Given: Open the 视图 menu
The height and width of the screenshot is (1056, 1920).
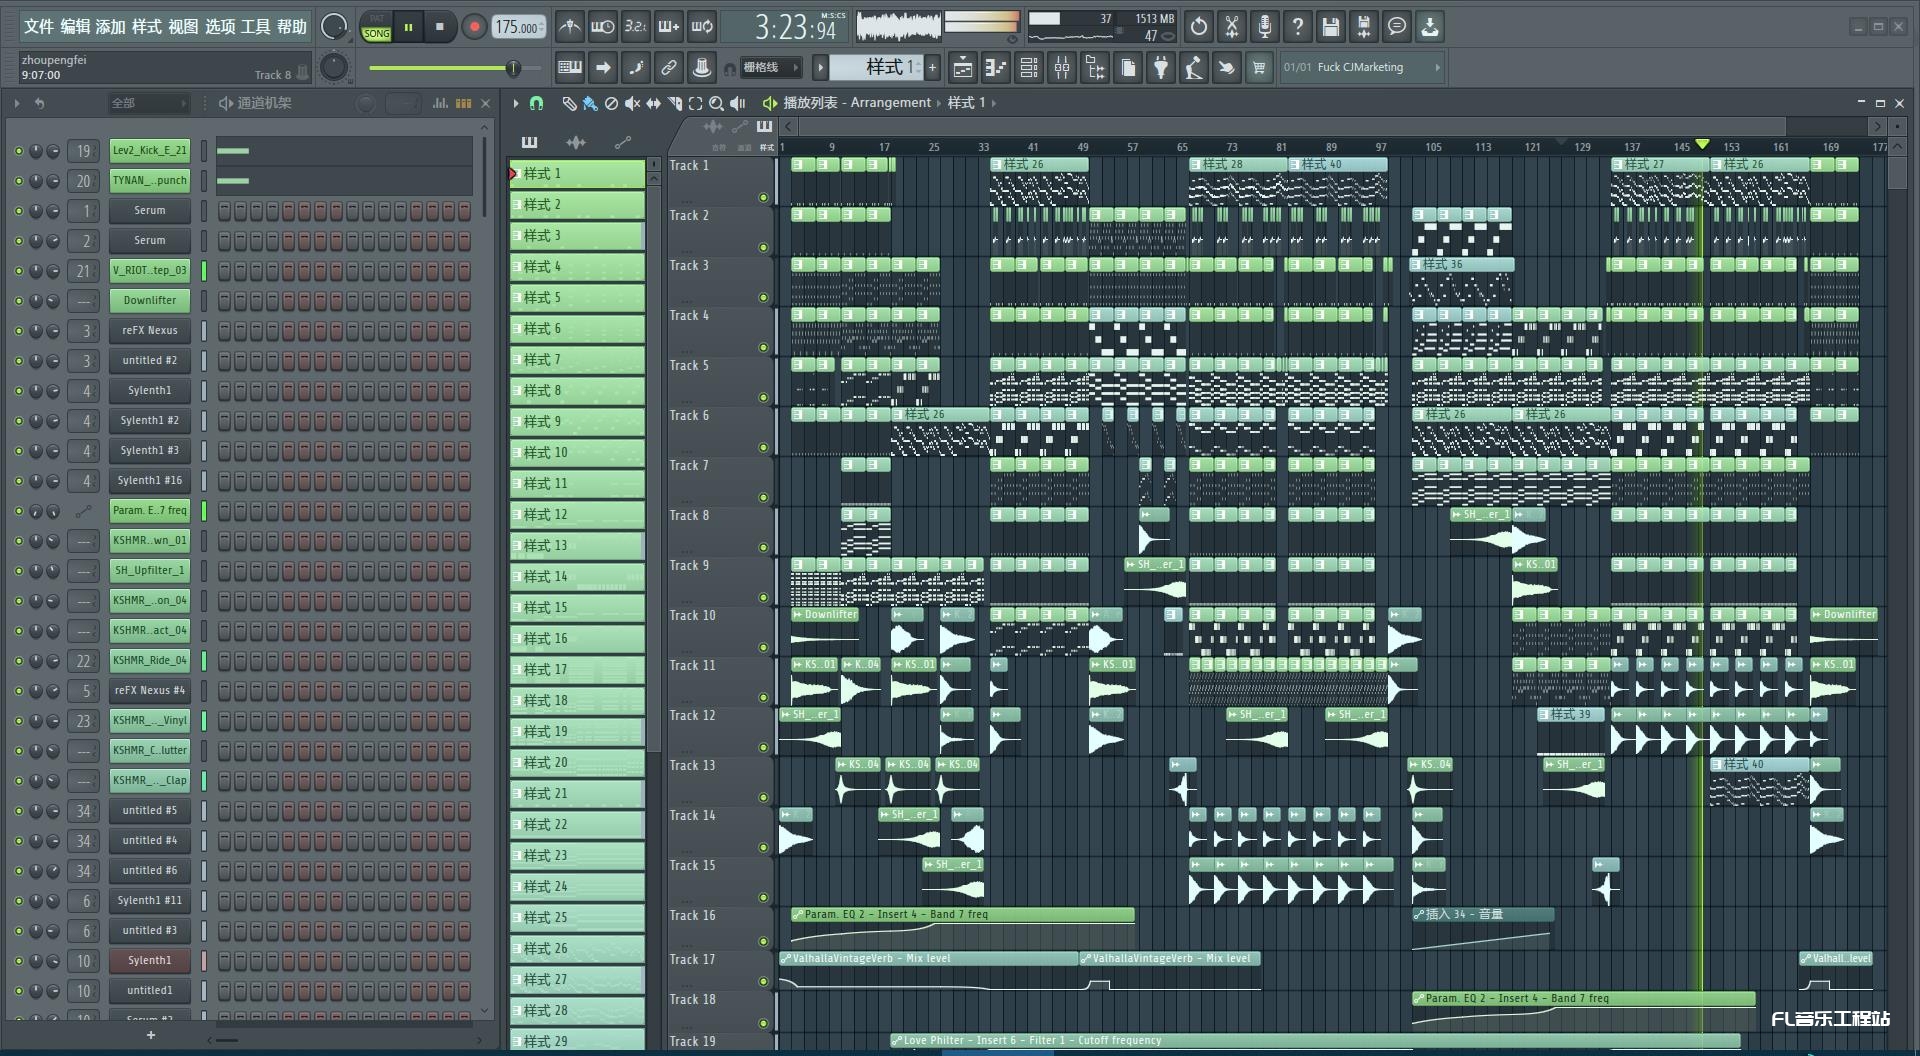Looking at the screenshot, I should point(183,27).
